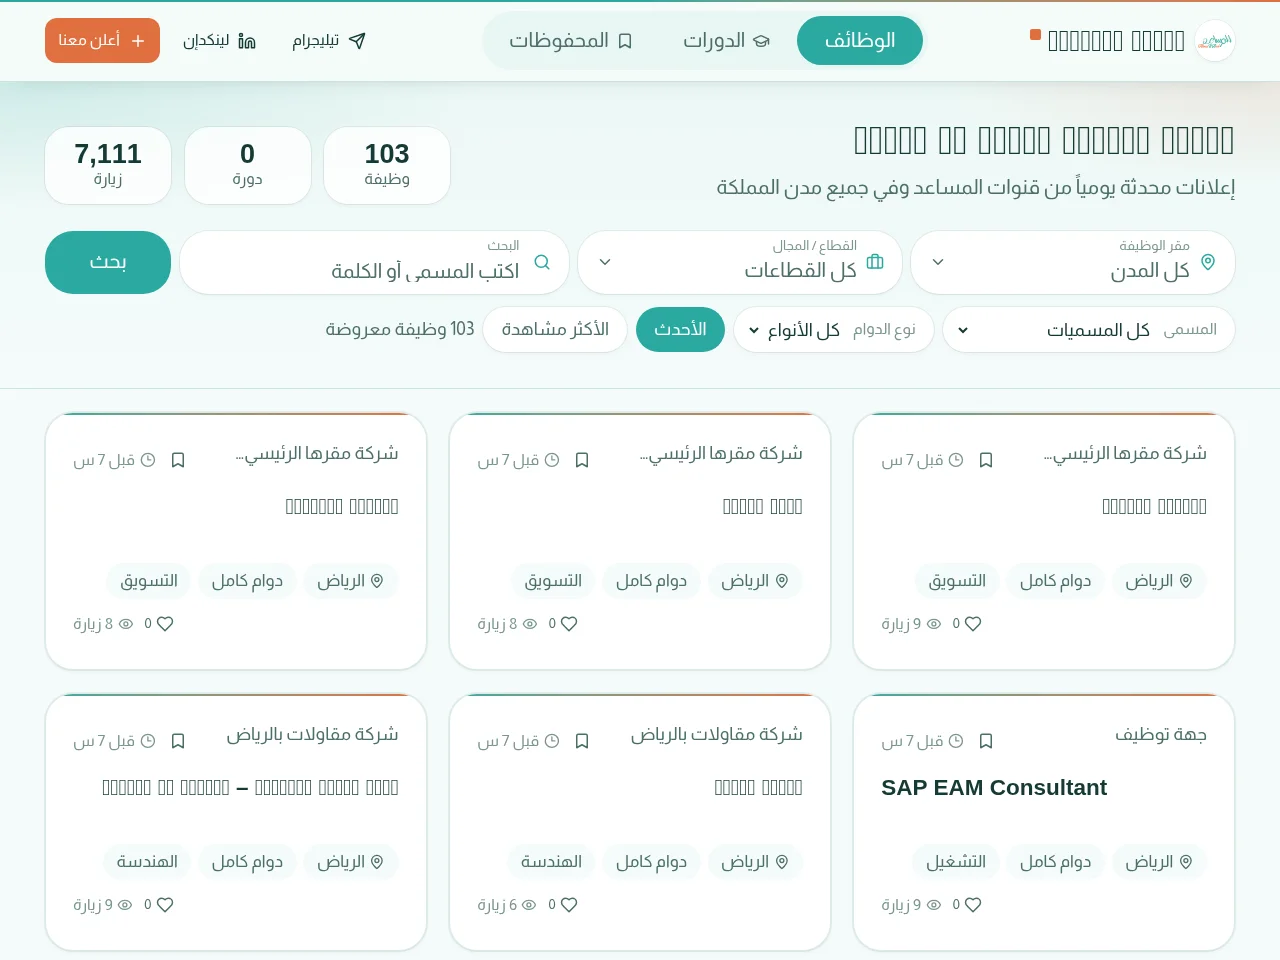Click the heart on الهندسة card with 9 زيارة
Viewport: 1280px width, 960px height.
pyautogui.click(x=164, y=905)
